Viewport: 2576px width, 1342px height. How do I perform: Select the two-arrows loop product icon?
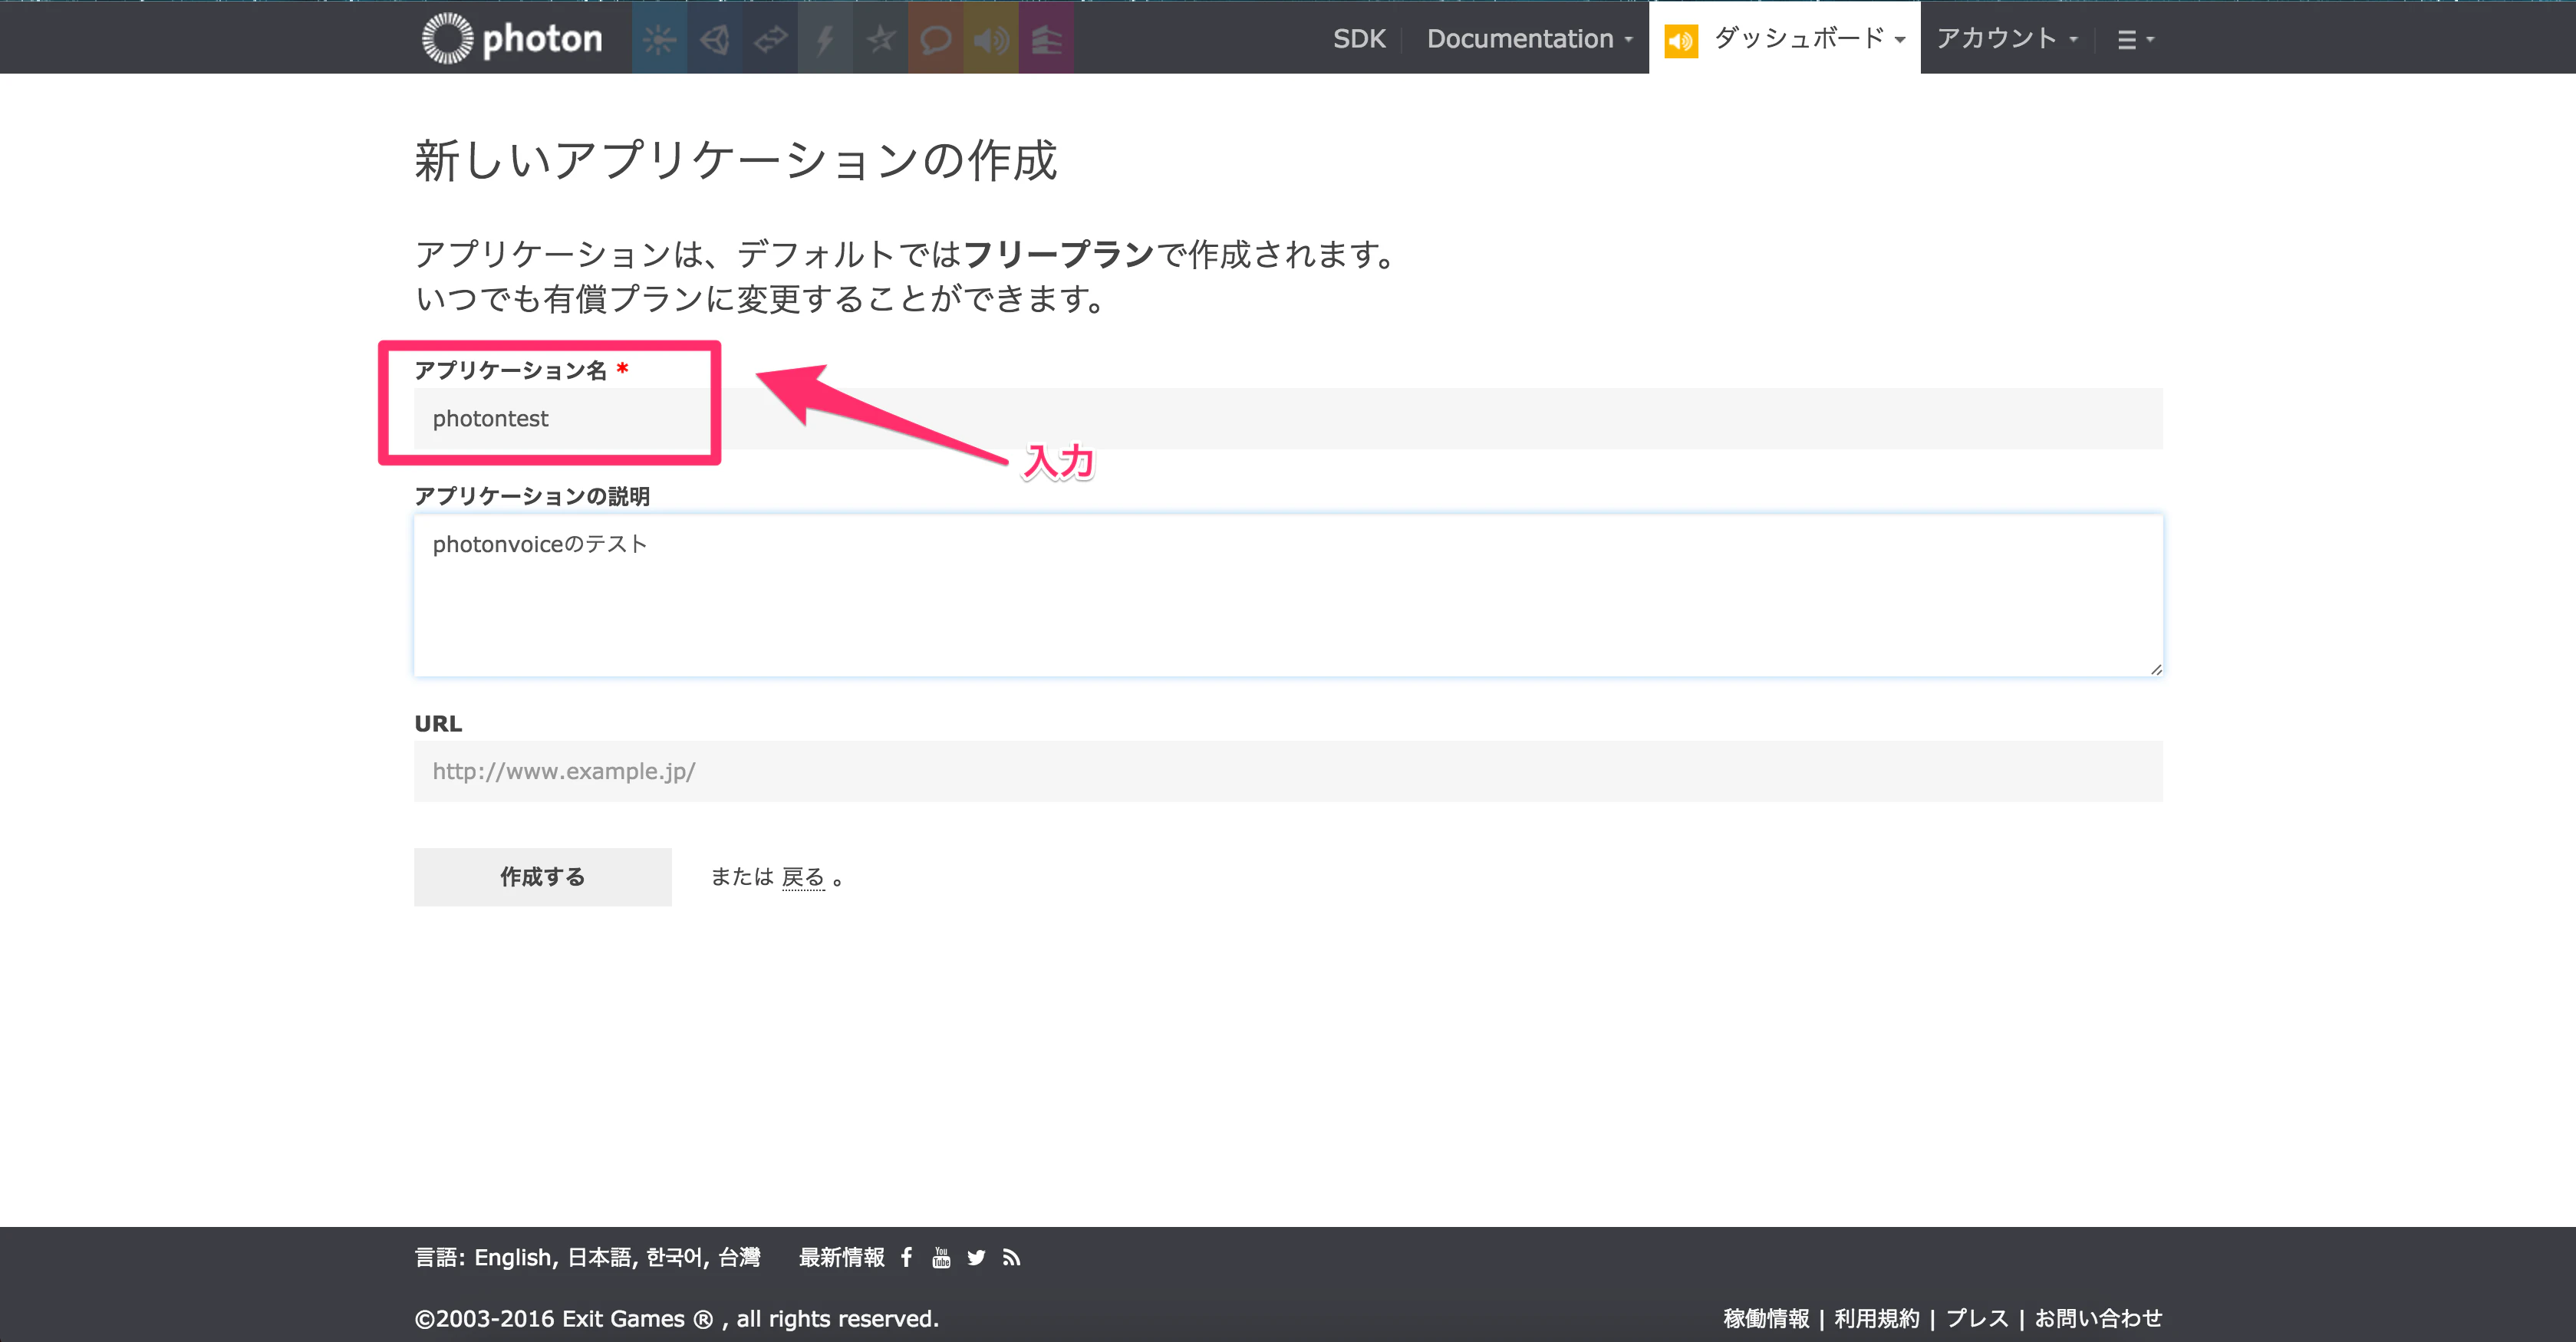tap(770, 38)
